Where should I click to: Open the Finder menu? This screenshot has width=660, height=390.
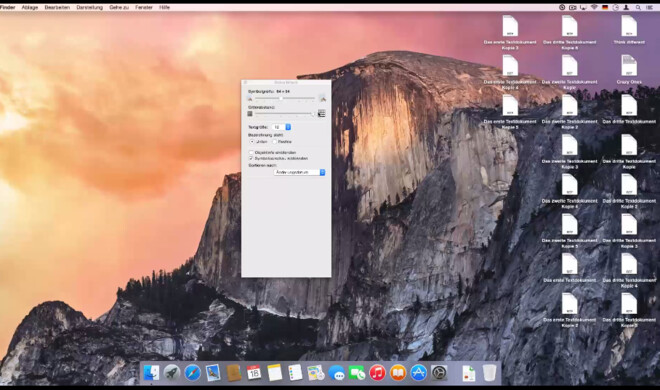[8, 7]
